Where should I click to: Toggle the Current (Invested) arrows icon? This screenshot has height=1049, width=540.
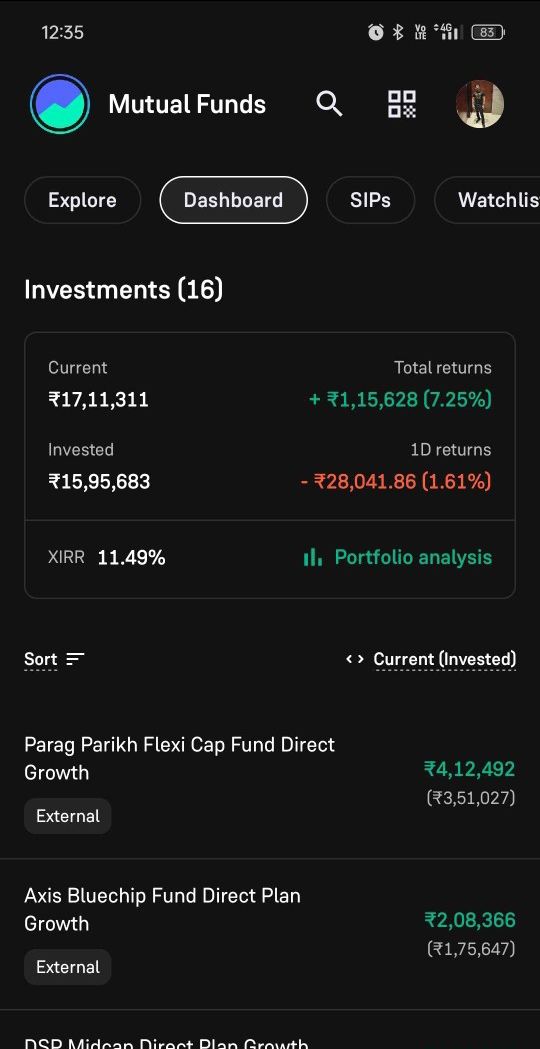click(x=355, y=659)
